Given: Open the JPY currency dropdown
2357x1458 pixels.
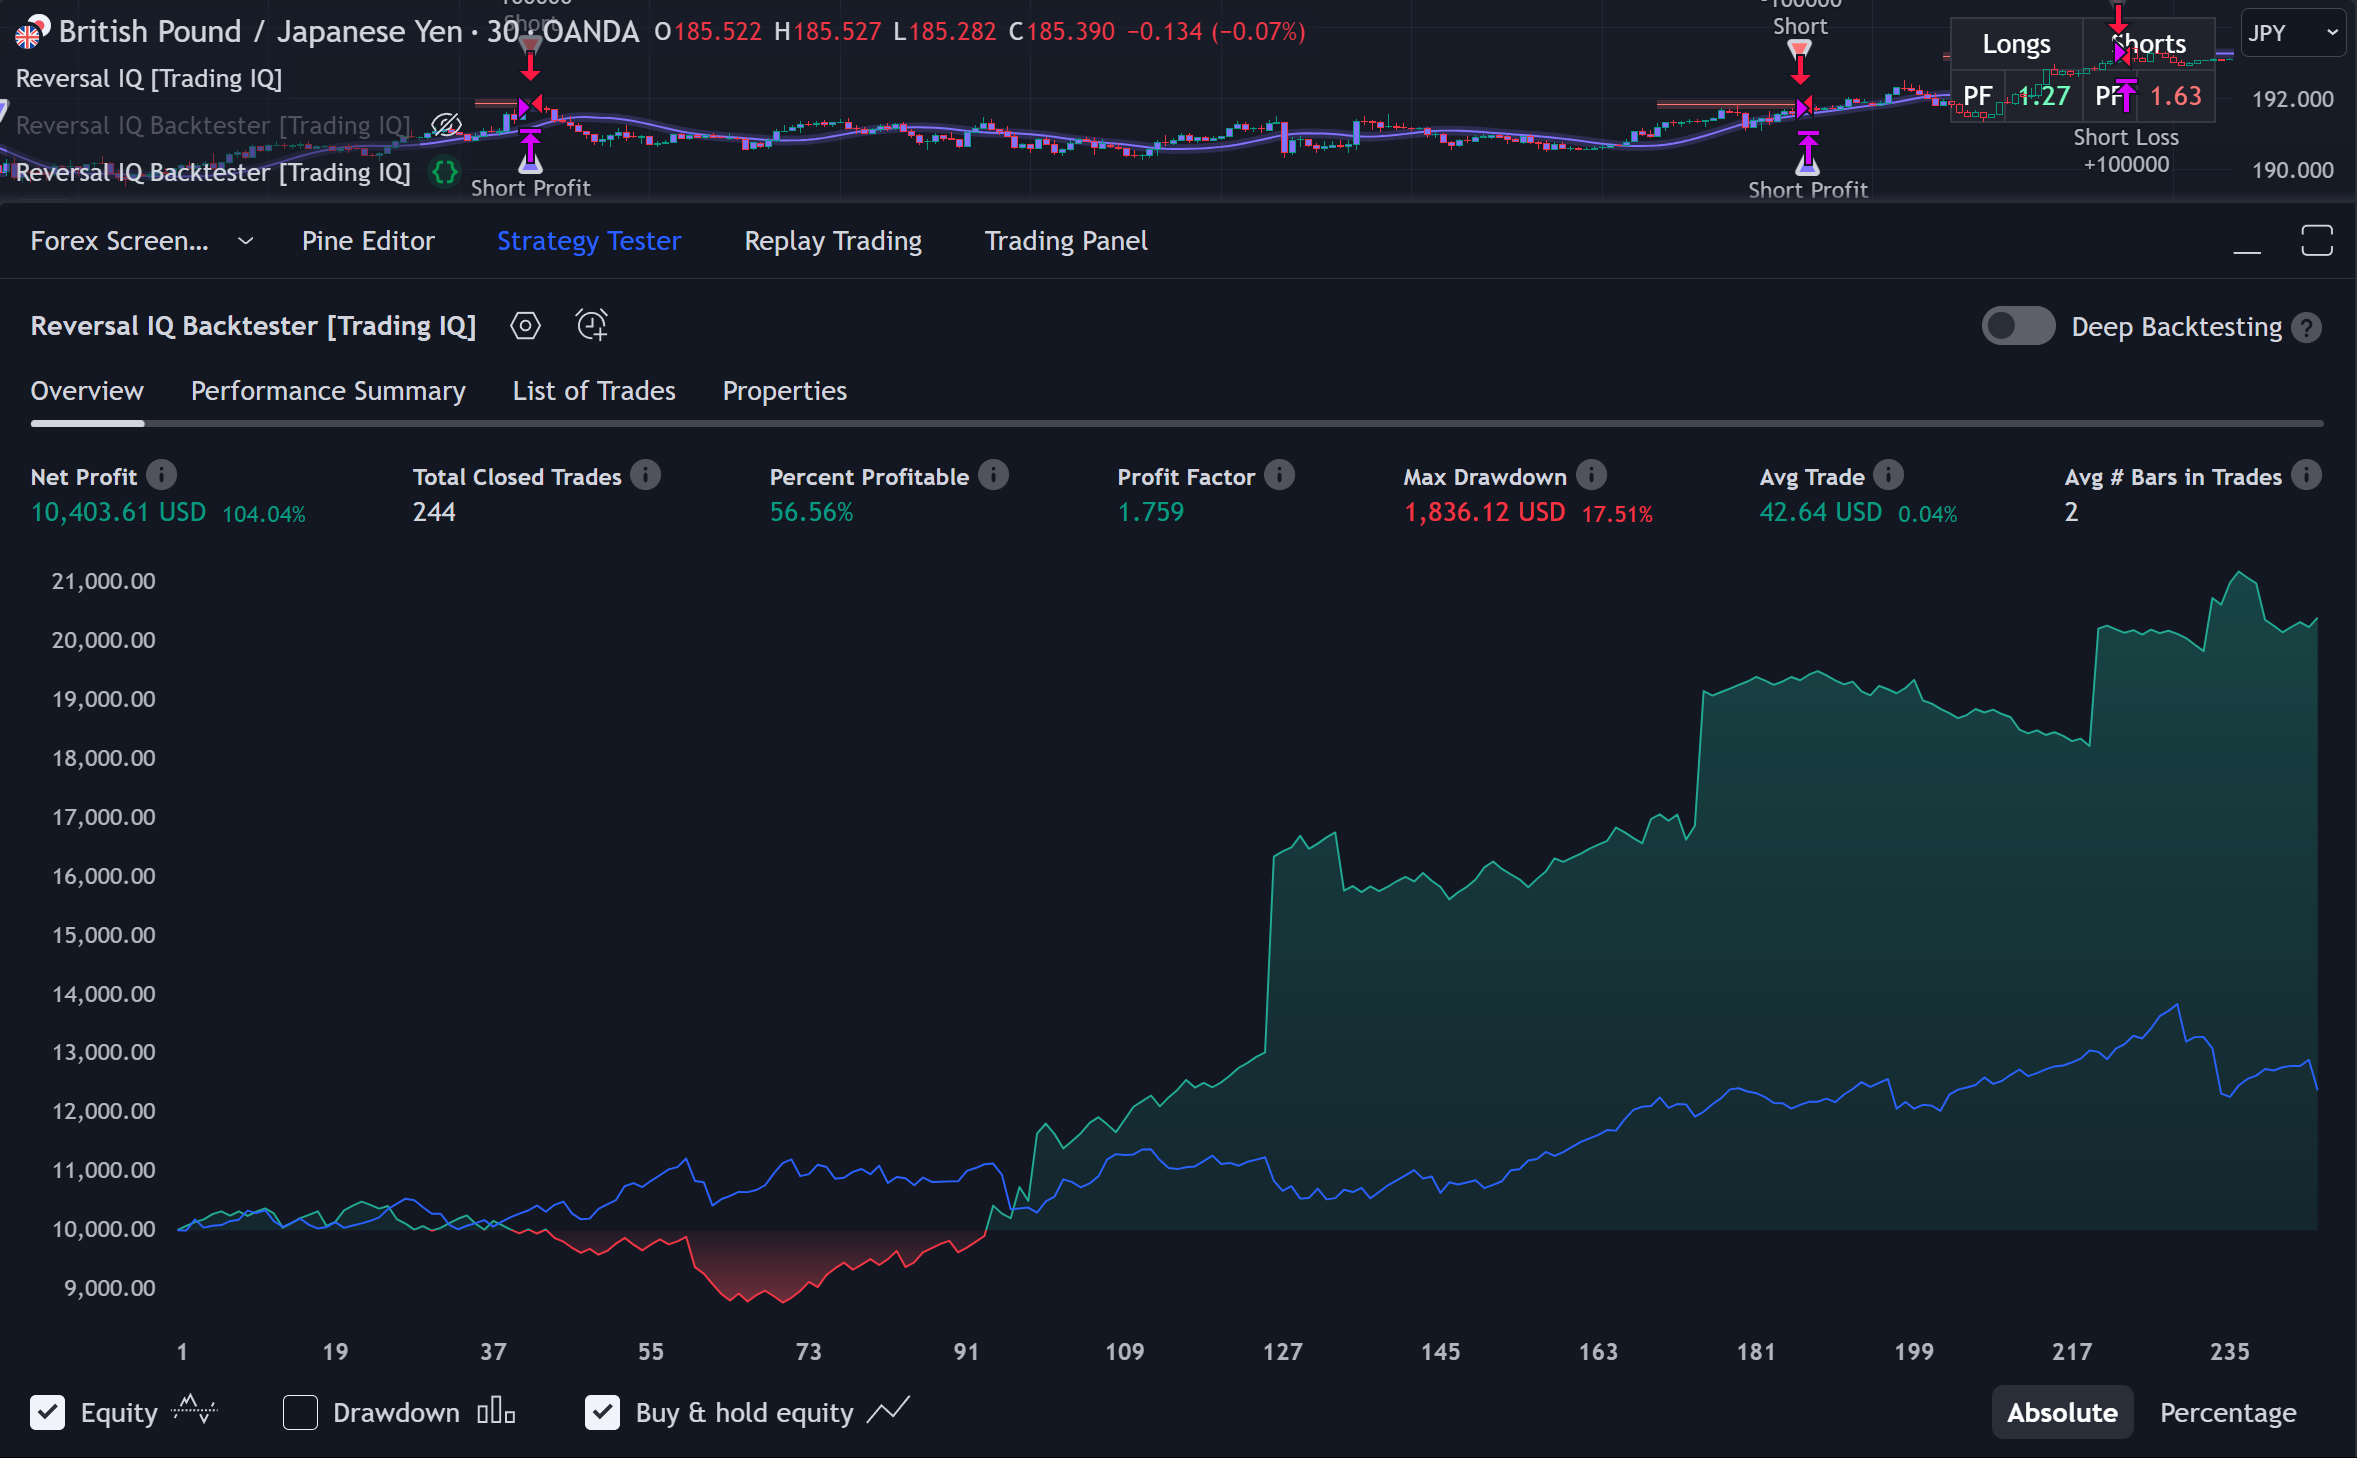Looking at the screenshot, I should click(x=2293, y=32).
